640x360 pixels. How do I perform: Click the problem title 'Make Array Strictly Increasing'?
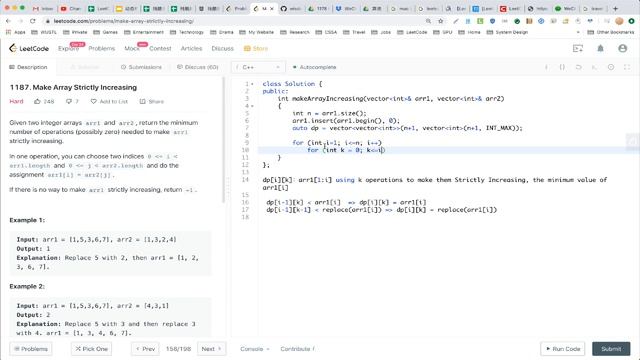[84, 87]
